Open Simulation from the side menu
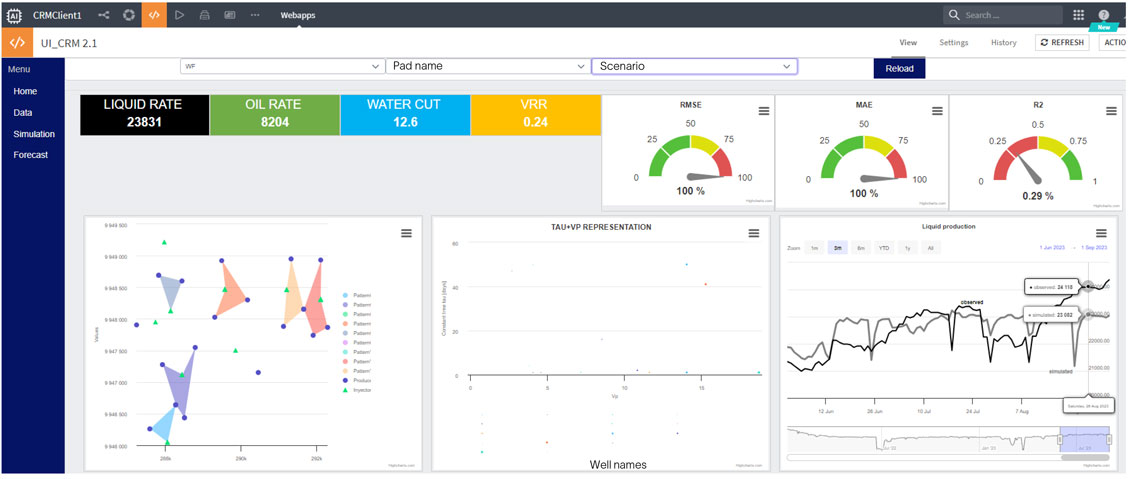Viewport: 1130px width, 479px height. point(34,134)
